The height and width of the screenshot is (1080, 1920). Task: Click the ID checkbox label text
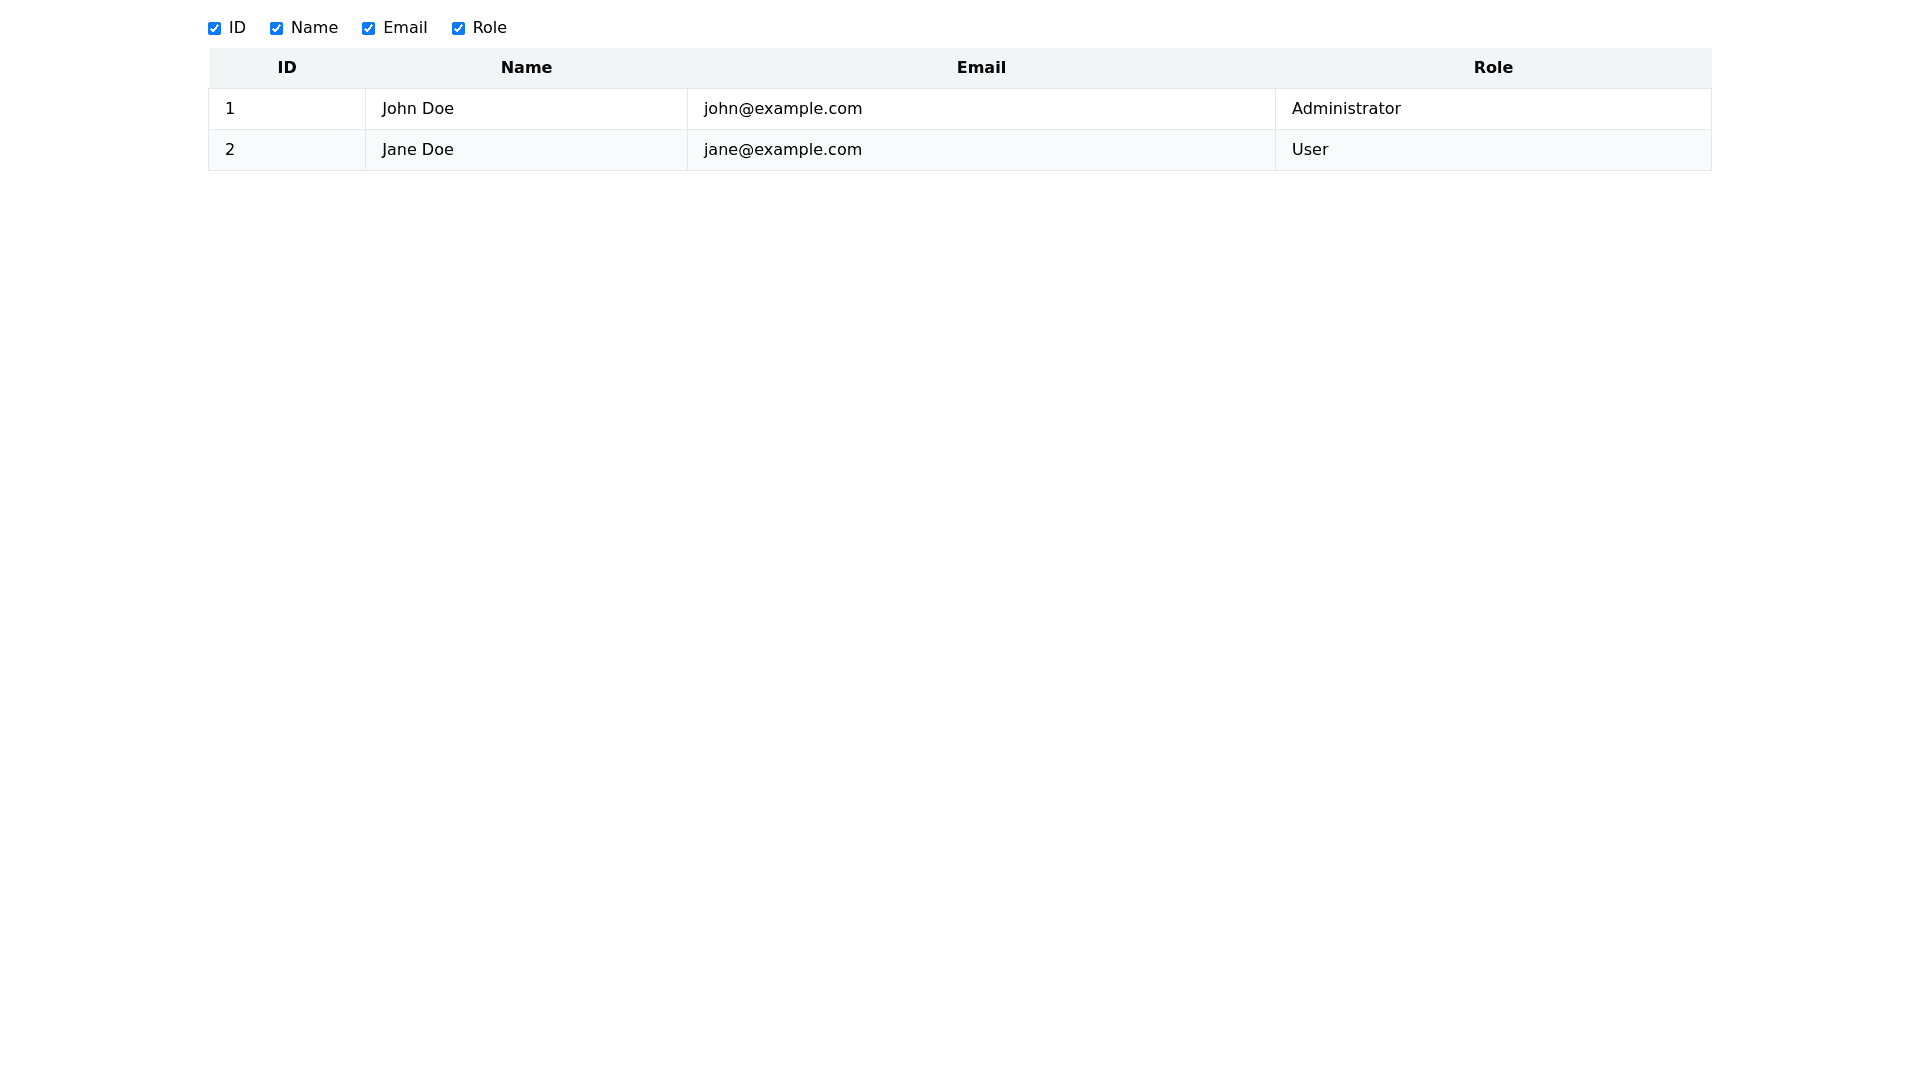(x=237, y=28)
